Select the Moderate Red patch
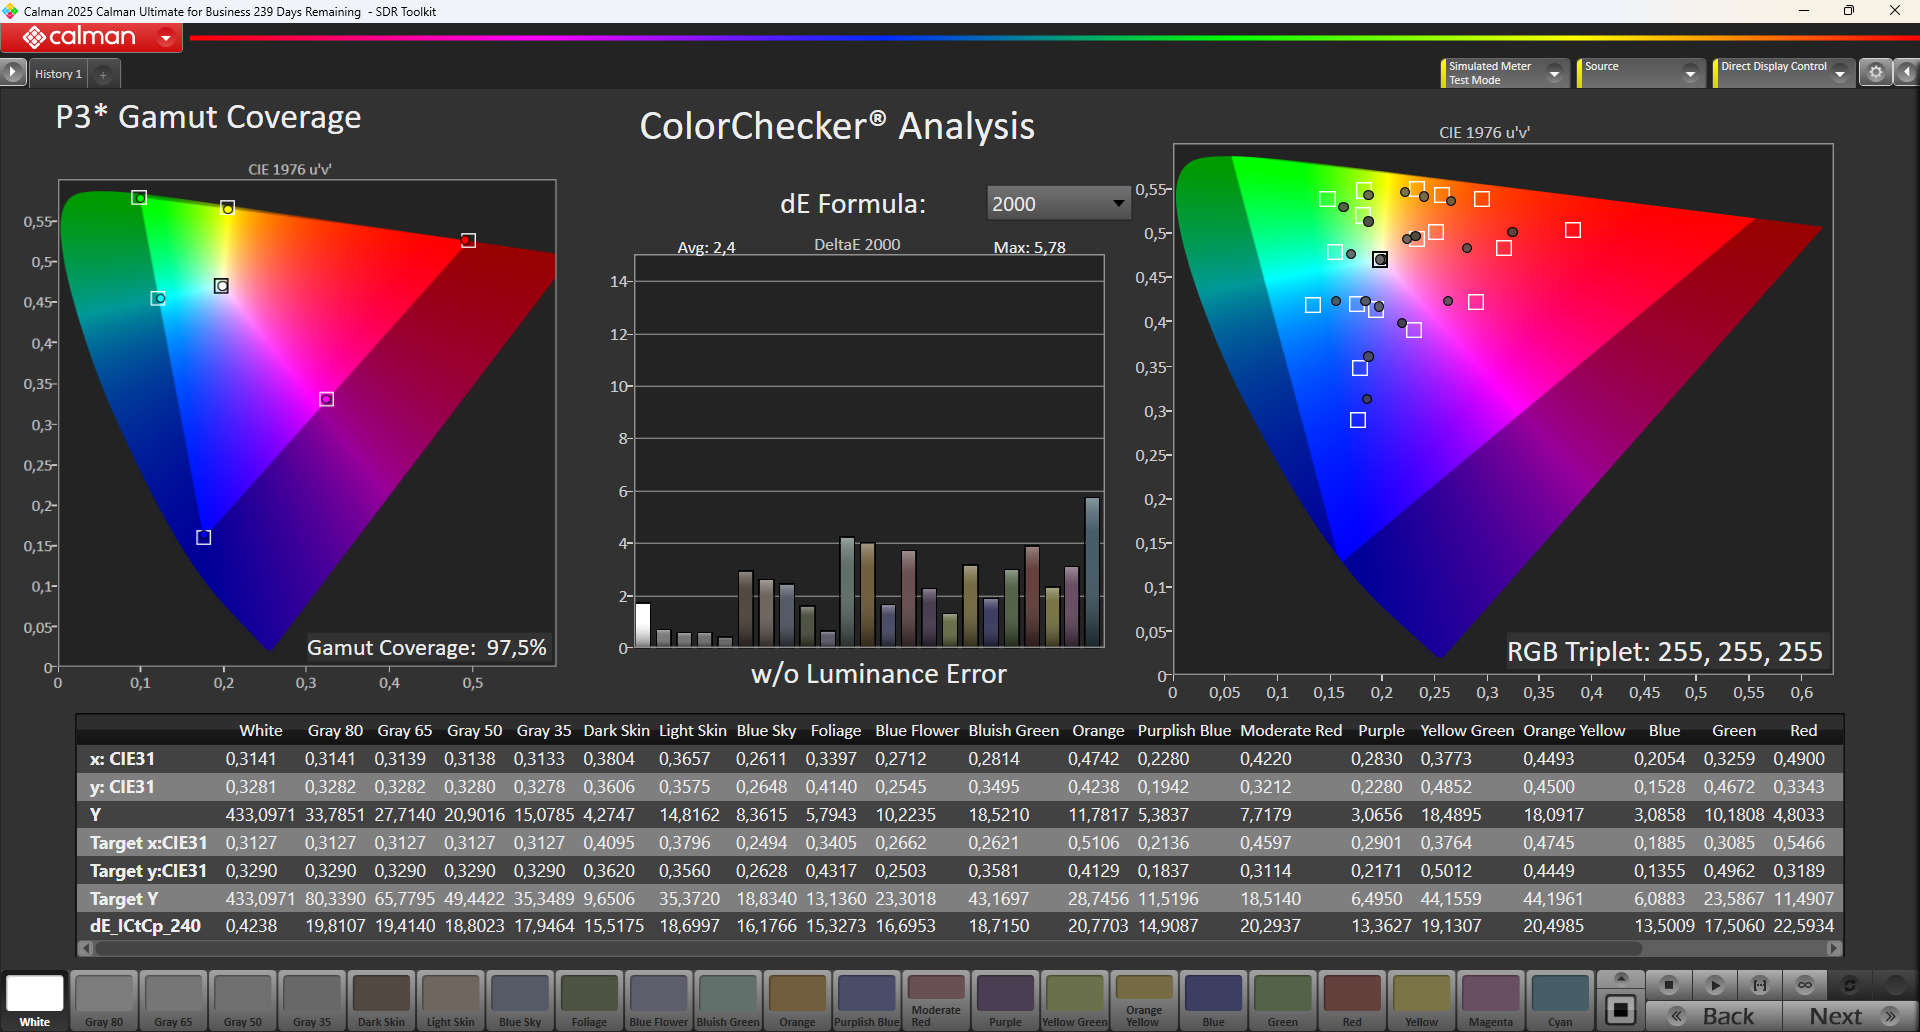 [x=936, y=1000]
